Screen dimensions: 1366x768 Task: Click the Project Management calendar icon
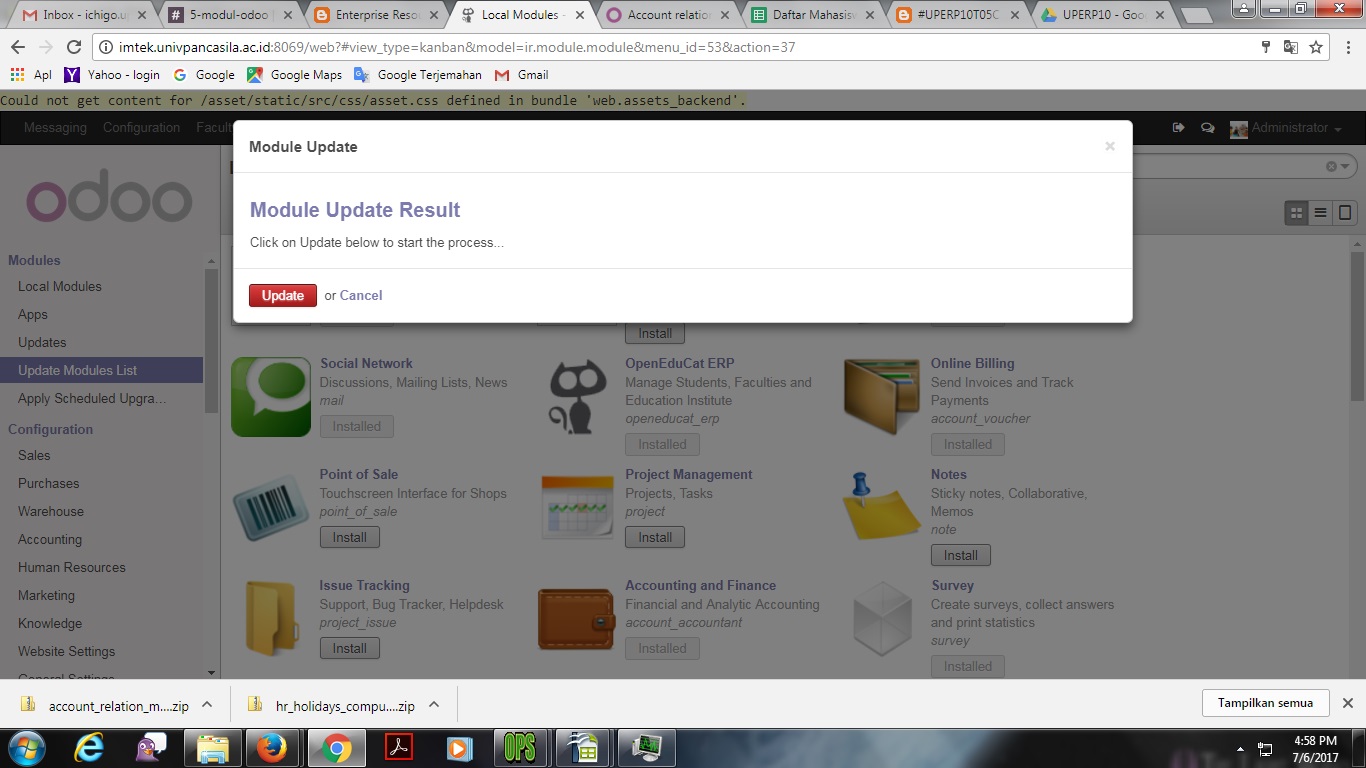coord(576,508)
